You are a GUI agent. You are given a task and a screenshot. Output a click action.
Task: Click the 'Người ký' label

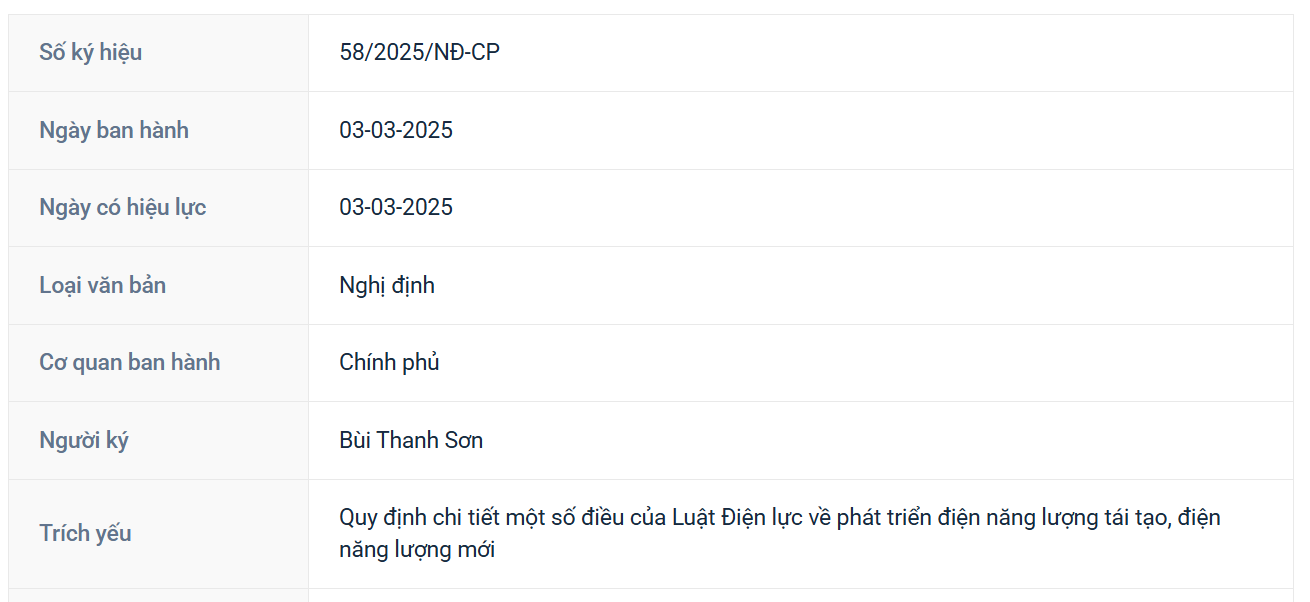point(84,440)
